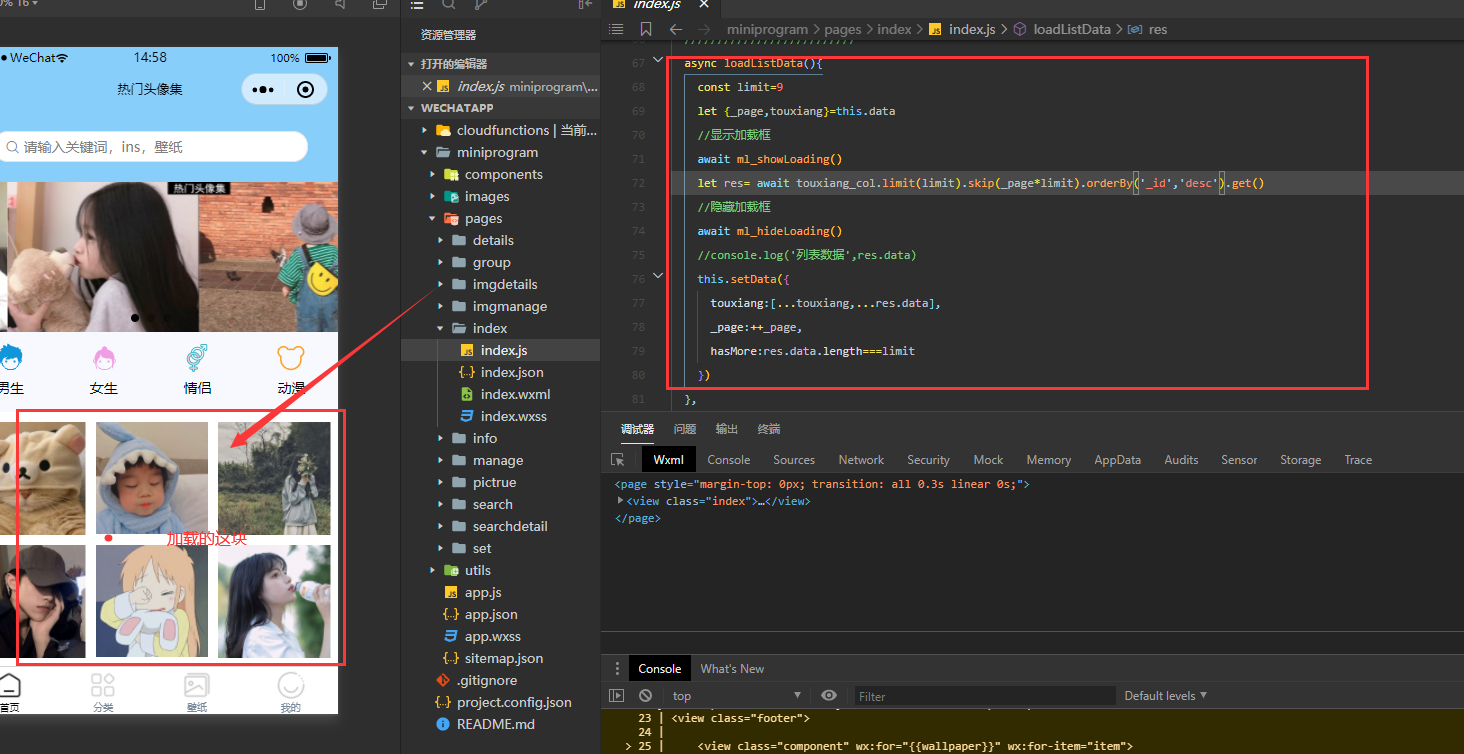Open README.md in the file tree
This screenshot has height=754, width=1464.
point(495,725)
